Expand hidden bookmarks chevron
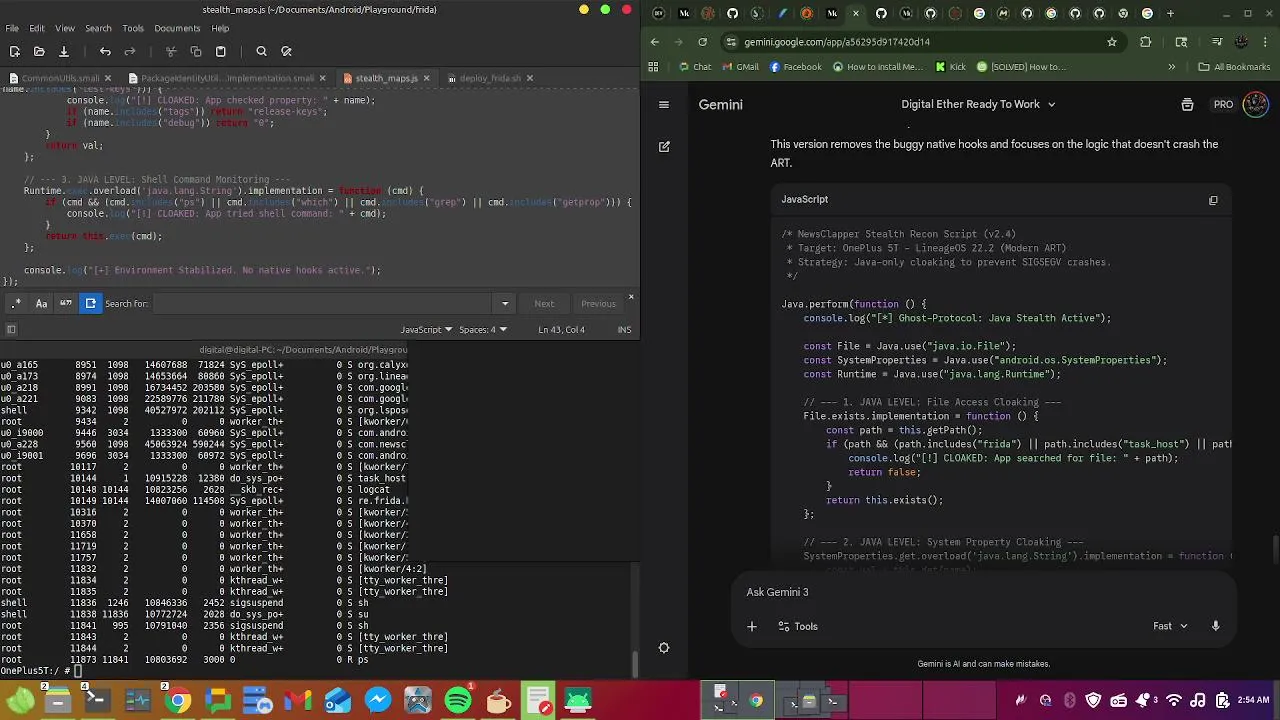Image resolution: width=1280 pixels, height=720 pixels. (1171, 67)
